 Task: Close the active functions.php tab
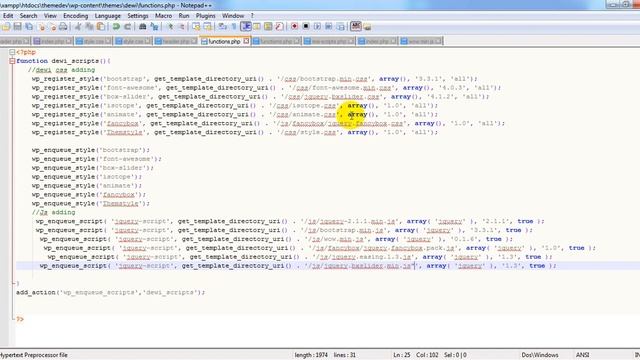[246, 41]
